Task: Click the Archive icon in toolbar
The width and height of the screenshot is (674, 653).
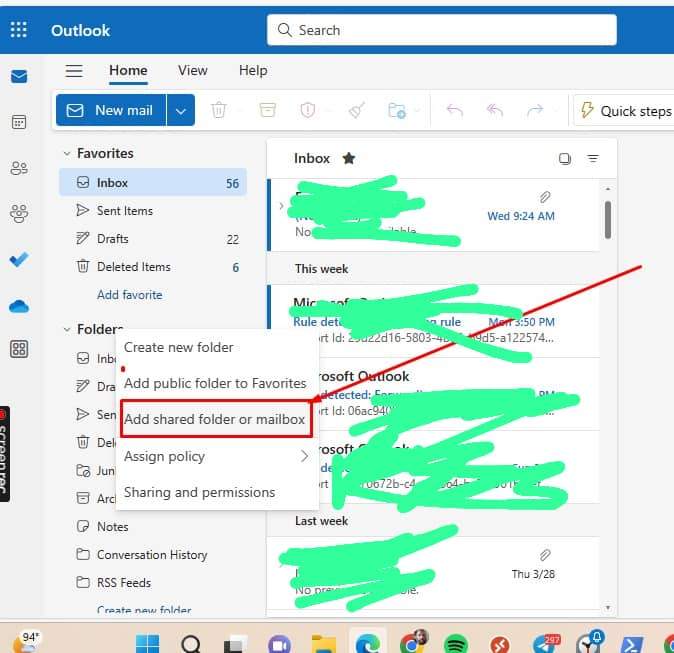Action: (x=267, y=110)
